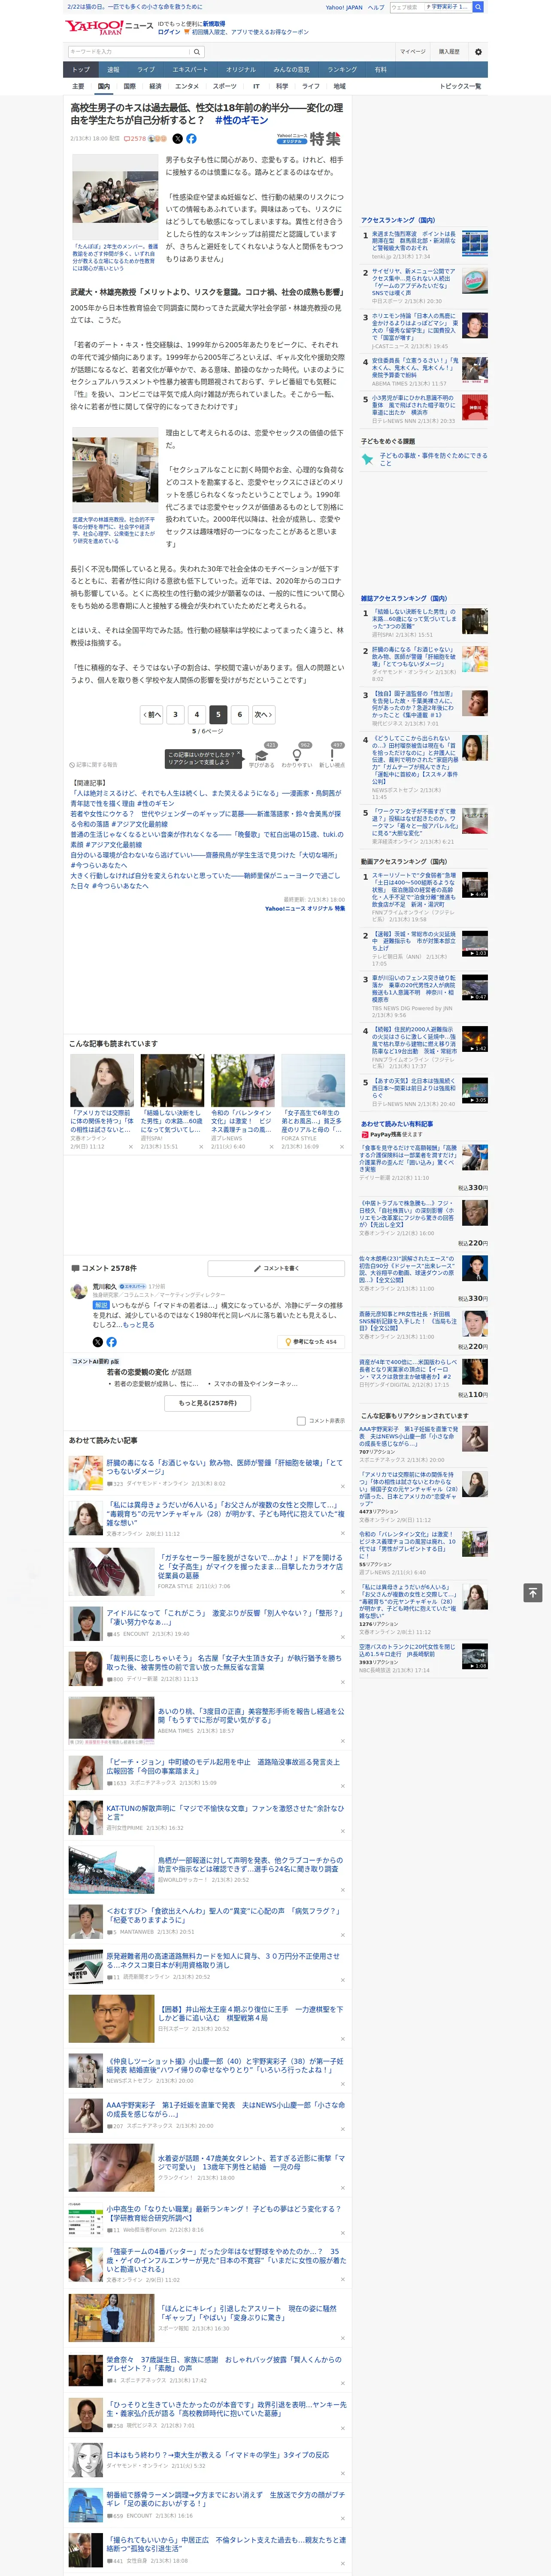Click ログイン link in header

click(x=169, y=32)
